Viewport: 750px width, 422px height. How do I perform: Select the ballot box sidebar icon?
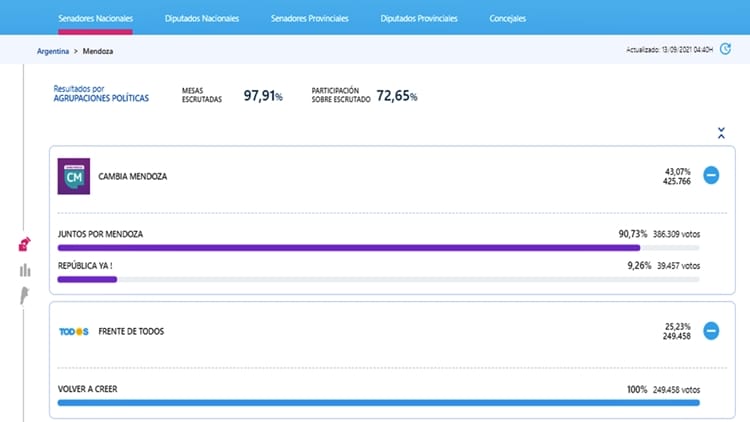24,244
